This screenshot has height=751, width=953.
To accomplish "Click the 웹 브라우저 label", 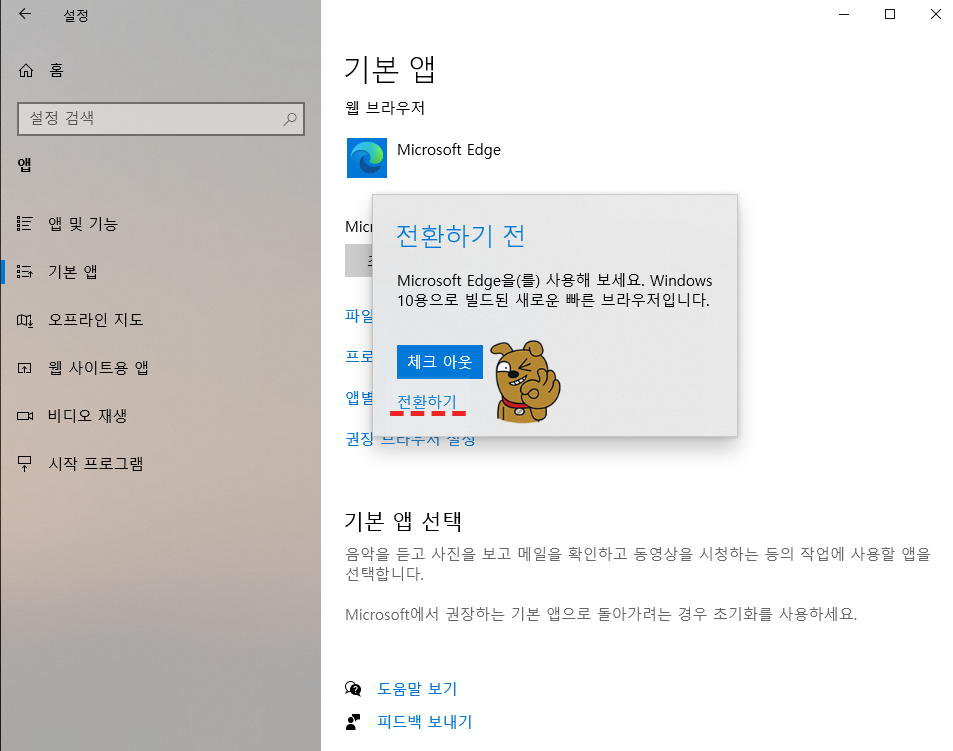I will coord(385,108).
